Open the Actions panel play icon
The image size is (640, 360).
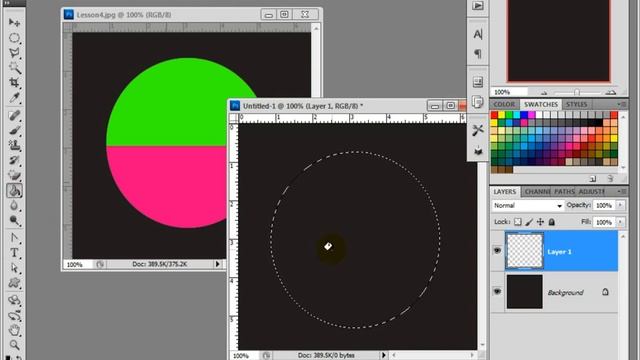[478, 6]
